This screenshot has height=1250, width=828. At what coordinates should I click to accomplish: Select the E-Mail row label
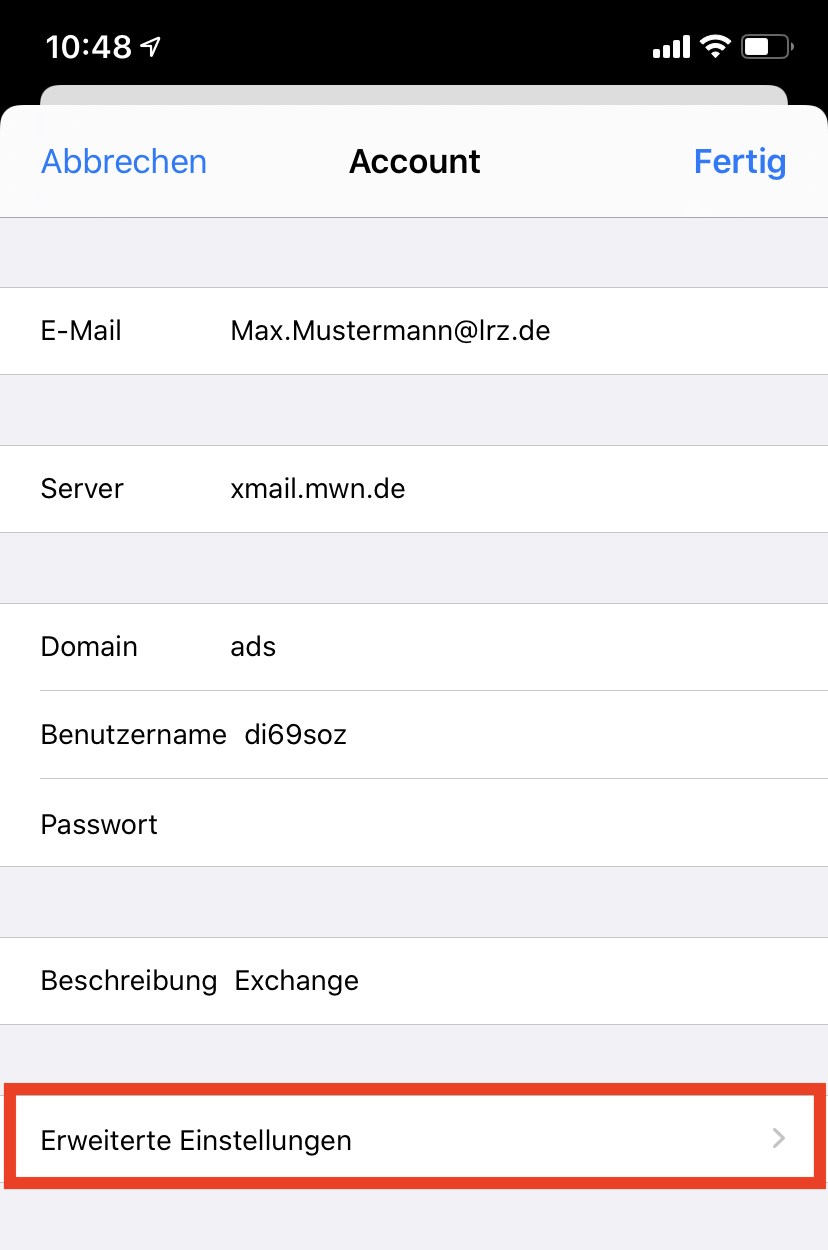click(81, 331)
